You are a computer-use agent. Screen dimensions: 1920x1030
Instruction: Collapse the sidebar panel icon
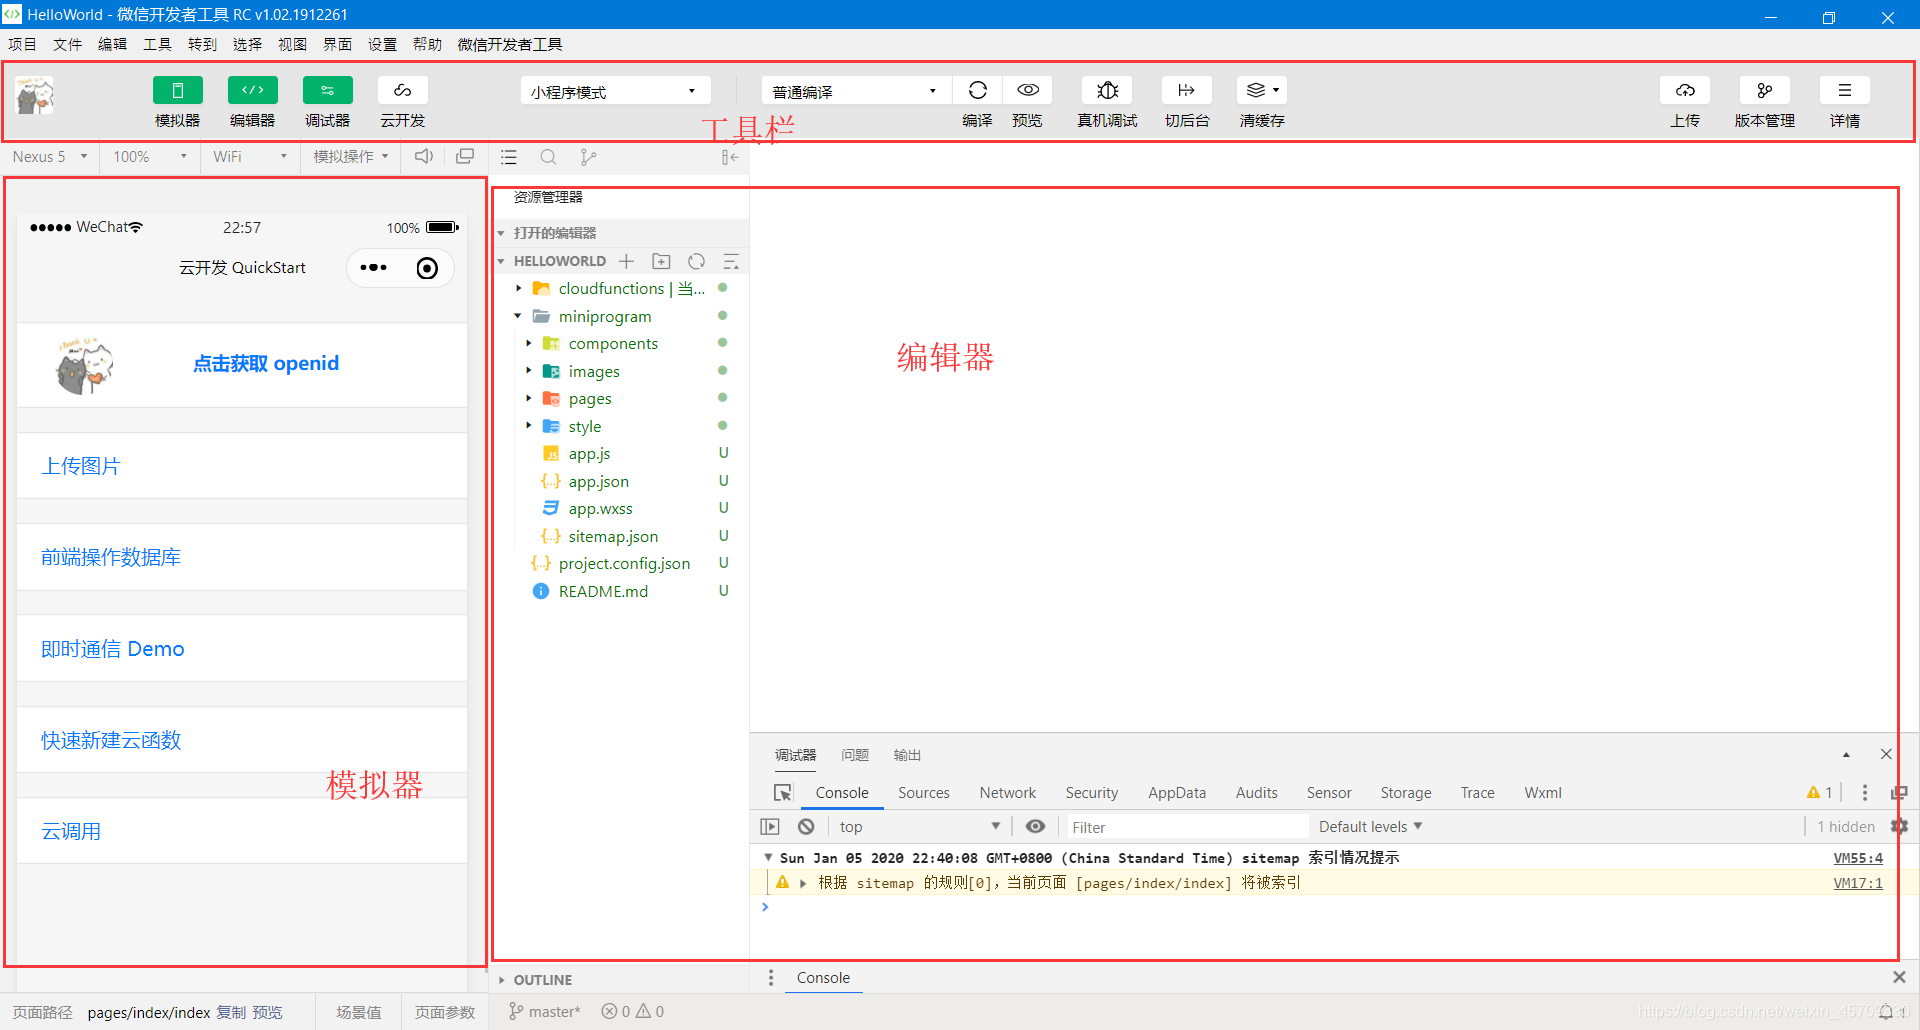[x=730, y=157]
